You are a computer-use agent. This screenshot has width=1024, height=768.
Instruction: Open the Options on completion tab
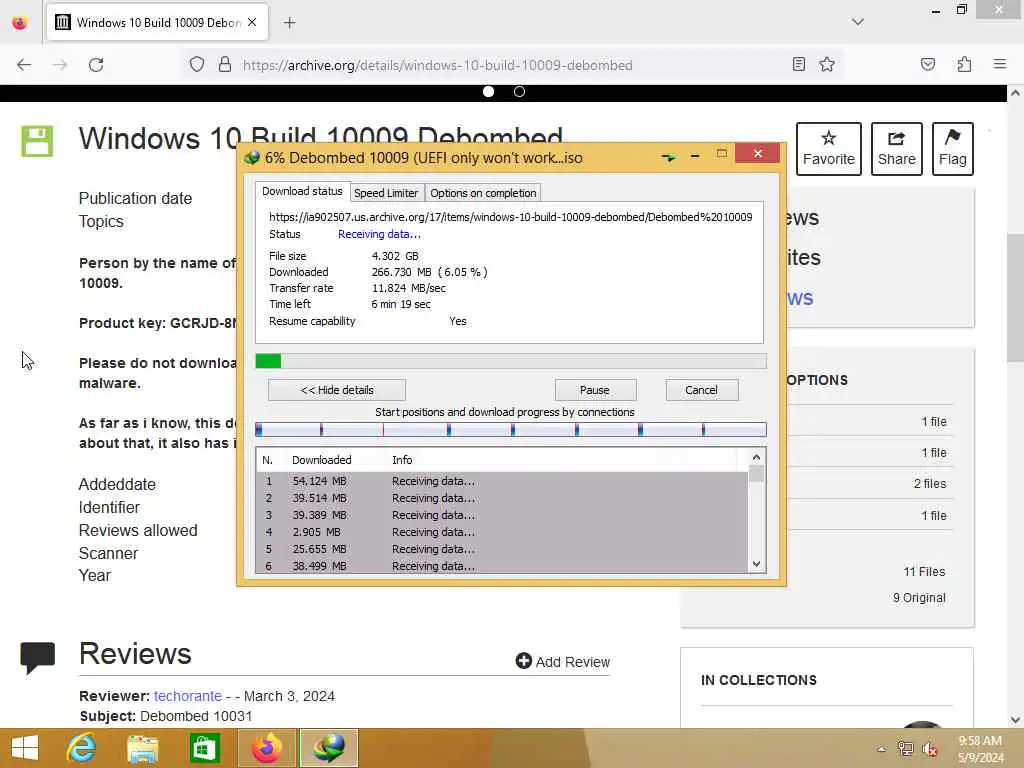click(x=483, y=193)
